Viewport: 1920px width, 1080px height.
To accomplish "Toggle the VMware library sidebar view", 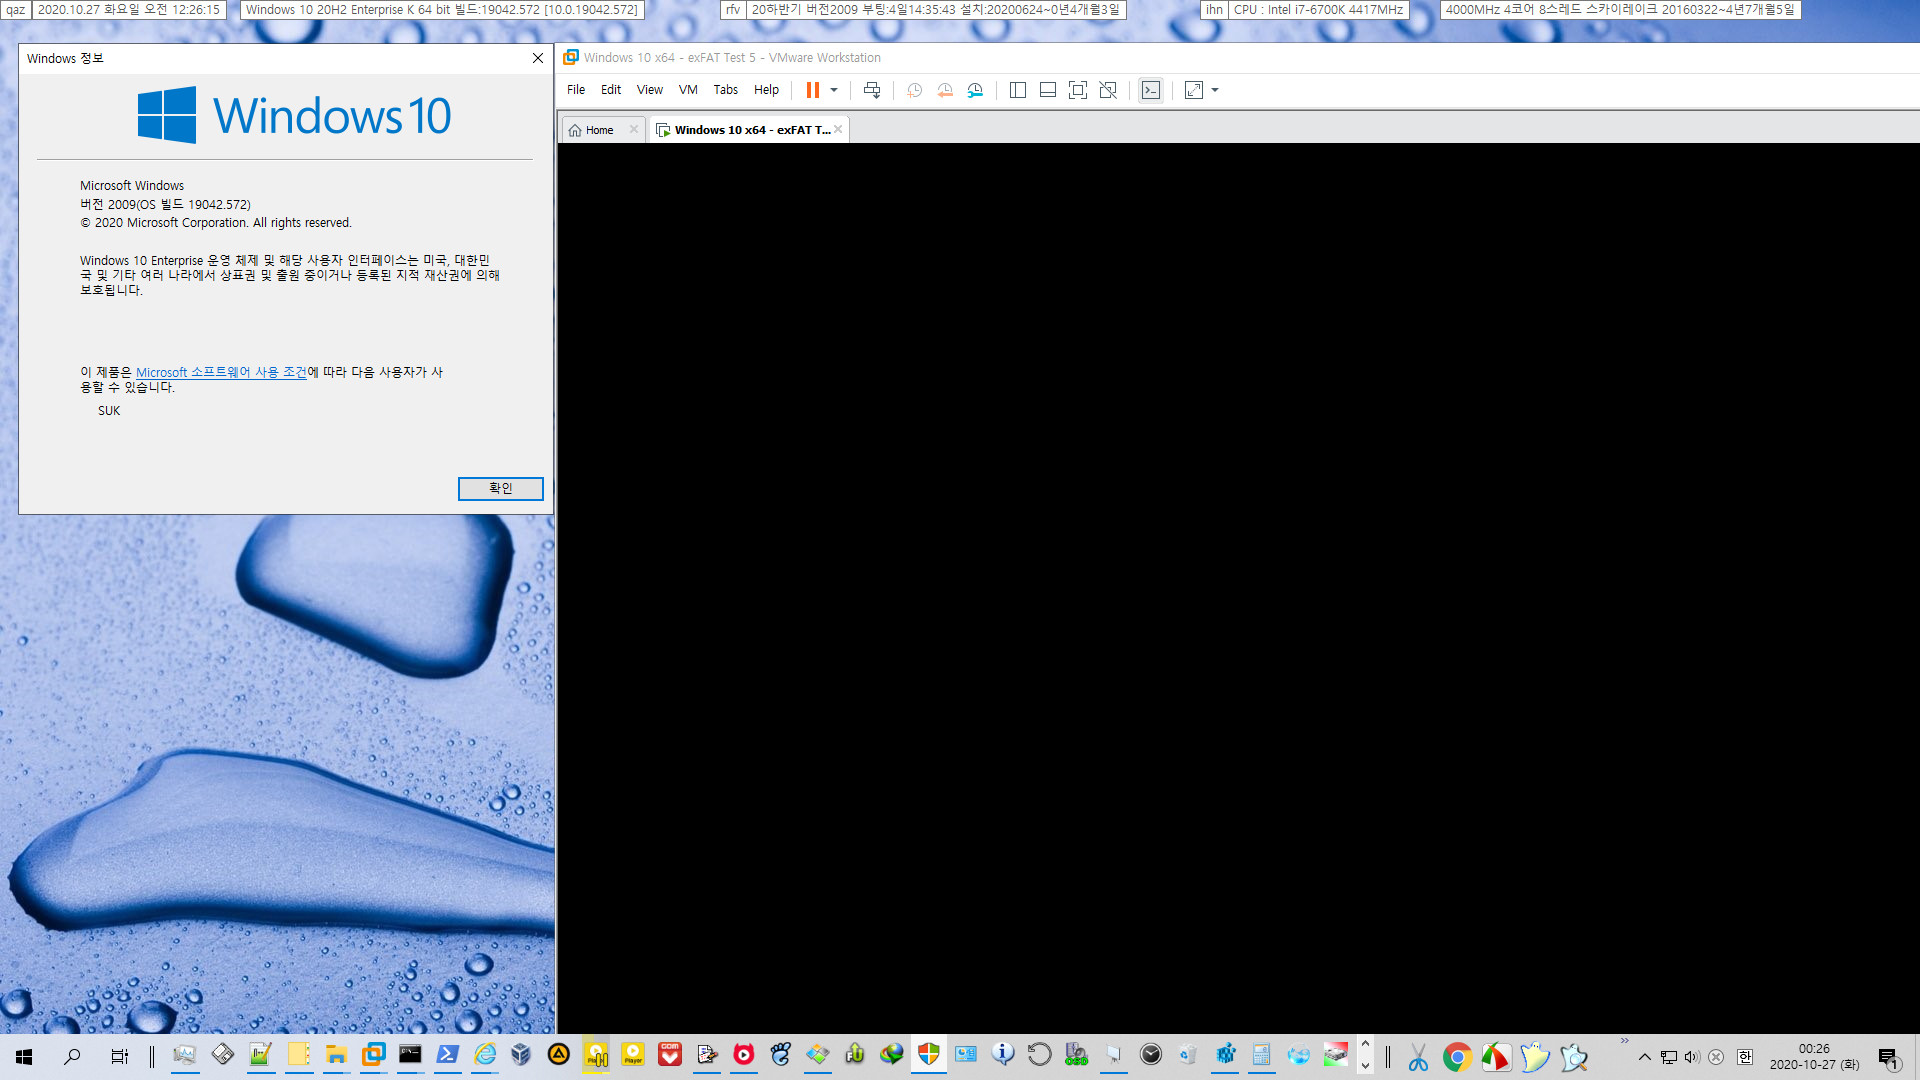I will (x=1018, y=90).
